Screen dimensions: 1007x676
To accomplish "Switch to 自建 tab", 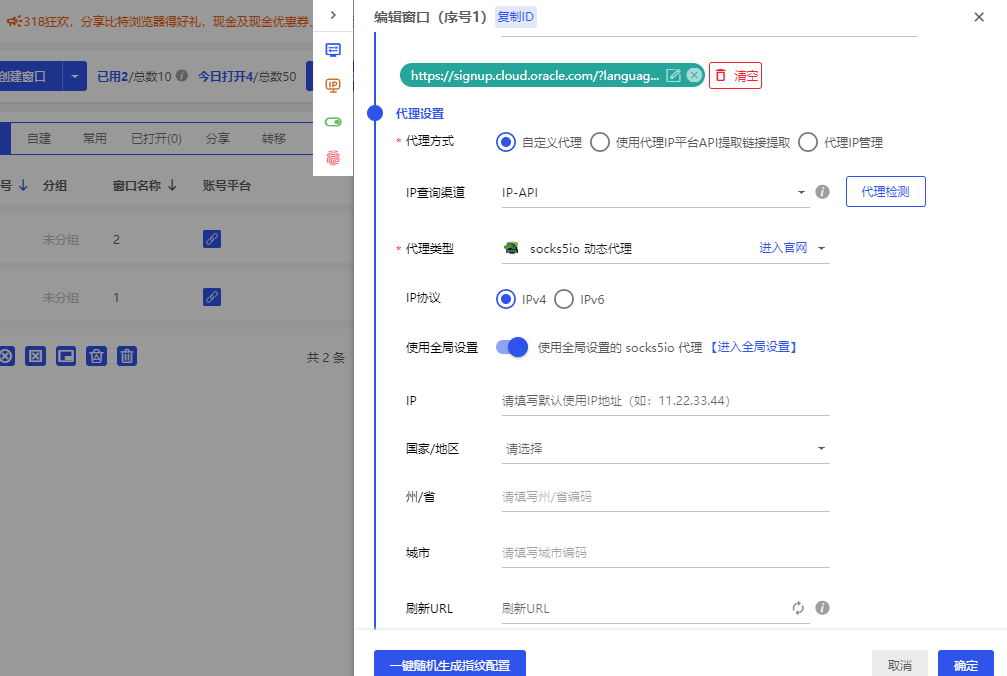I will 39,139.
